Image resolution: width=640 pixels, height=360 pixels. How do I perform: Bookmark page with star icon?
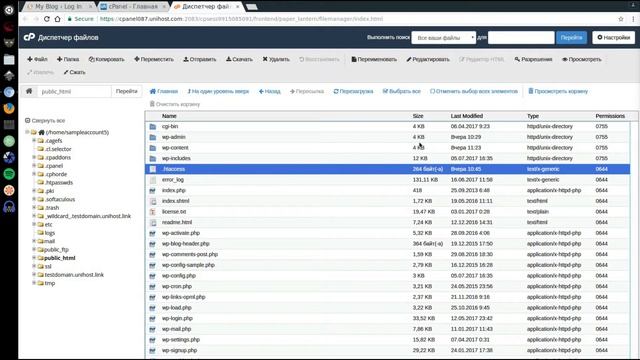click(x=621, y=19)
